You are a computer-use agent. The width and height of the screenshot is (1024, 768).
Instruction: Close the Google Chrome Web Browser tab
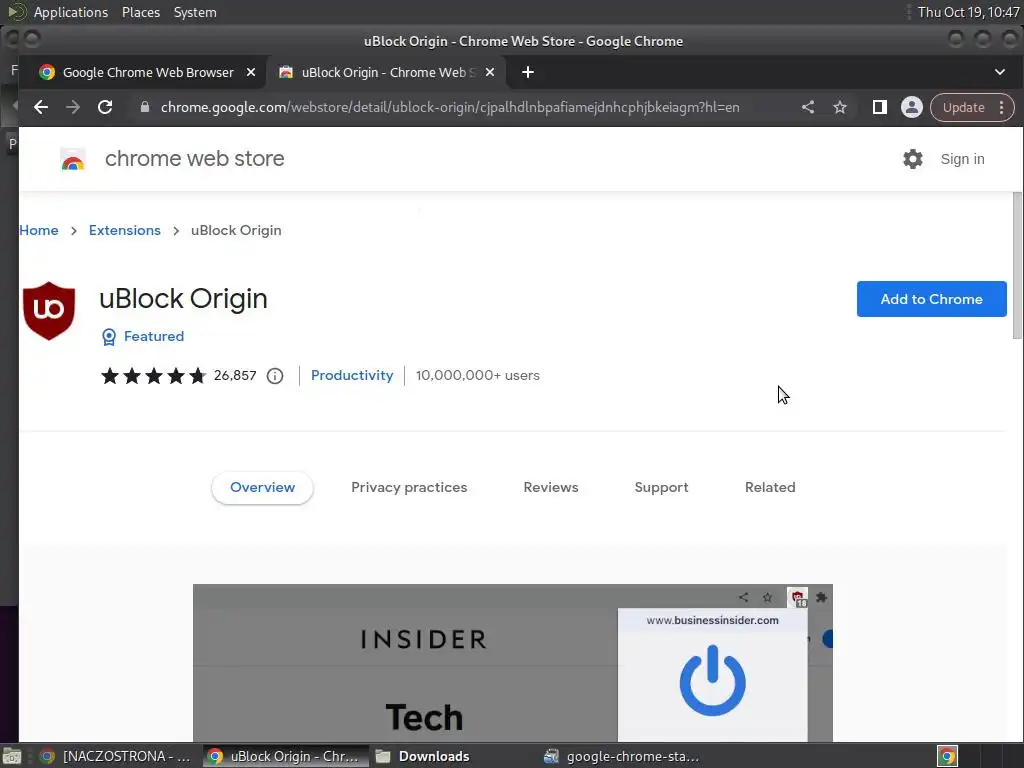pos(251,72)
